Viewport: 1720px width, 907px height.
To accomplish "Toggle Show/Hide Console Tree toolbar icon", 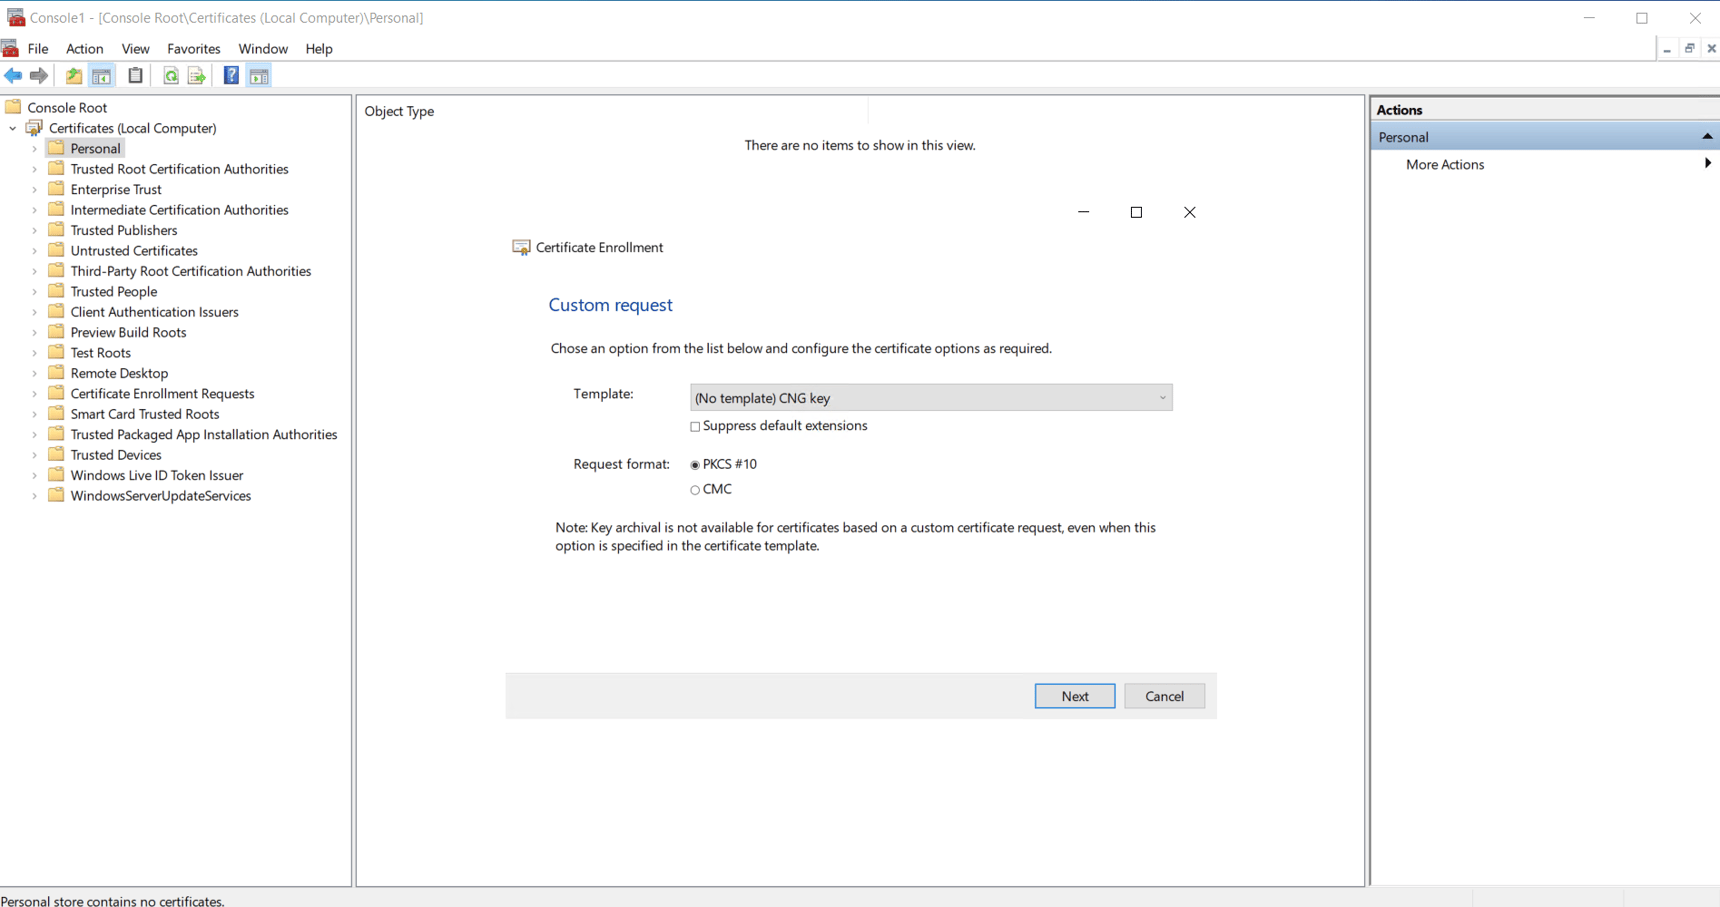I will 102,76.
